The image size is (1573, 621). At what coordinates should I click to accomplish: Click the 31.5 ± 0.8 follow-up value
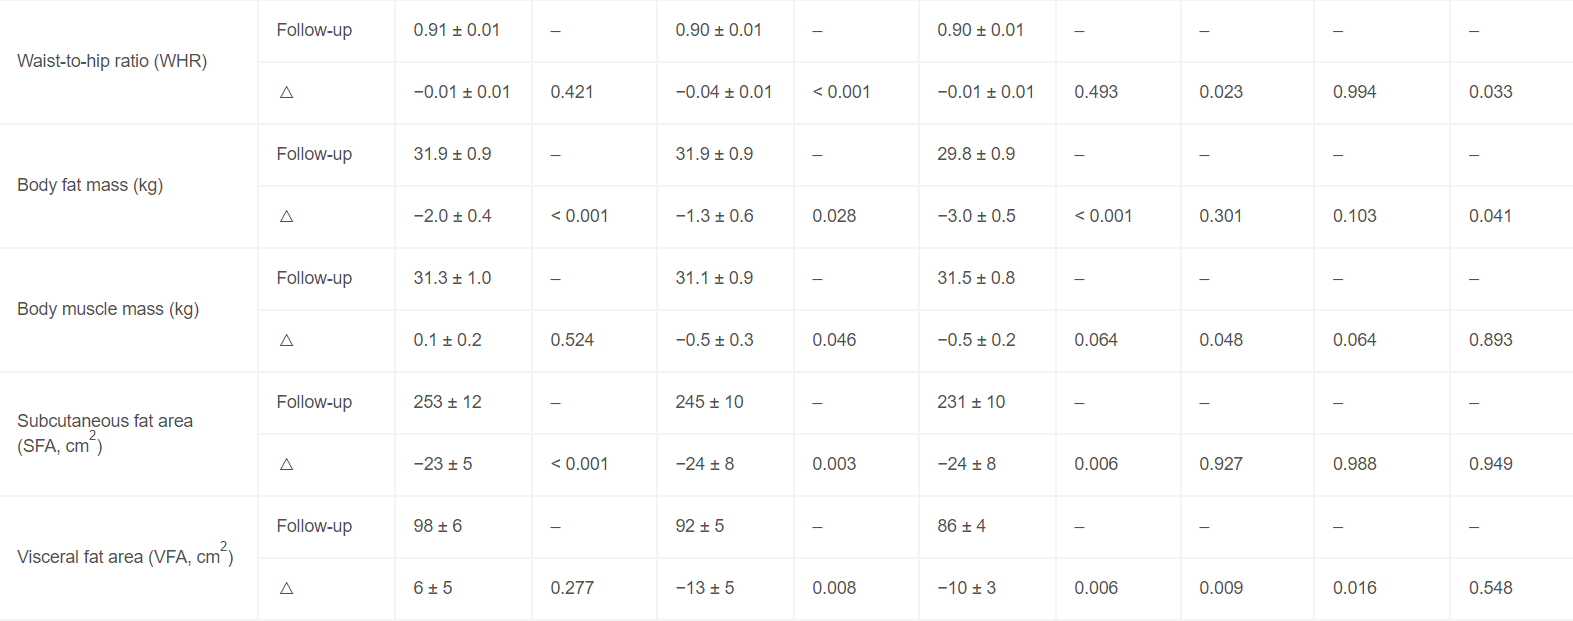pos(976,278)
